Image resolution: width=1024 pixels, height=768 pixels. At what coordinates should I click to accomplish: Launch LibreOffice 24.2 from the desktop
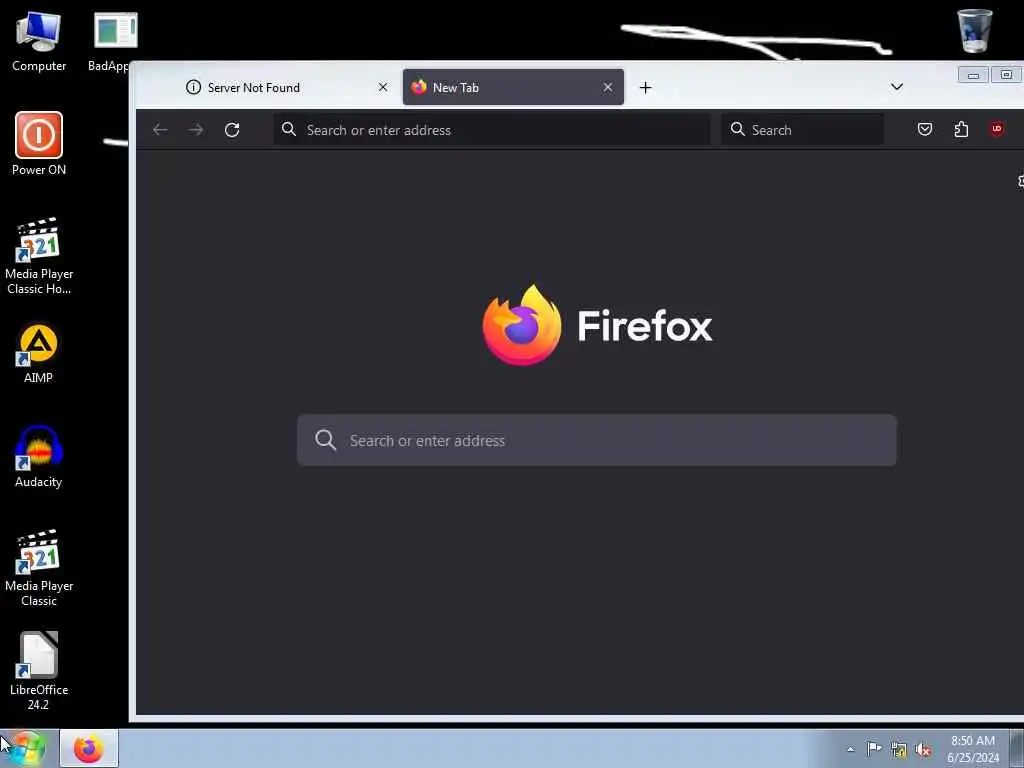tap(39, 671)
